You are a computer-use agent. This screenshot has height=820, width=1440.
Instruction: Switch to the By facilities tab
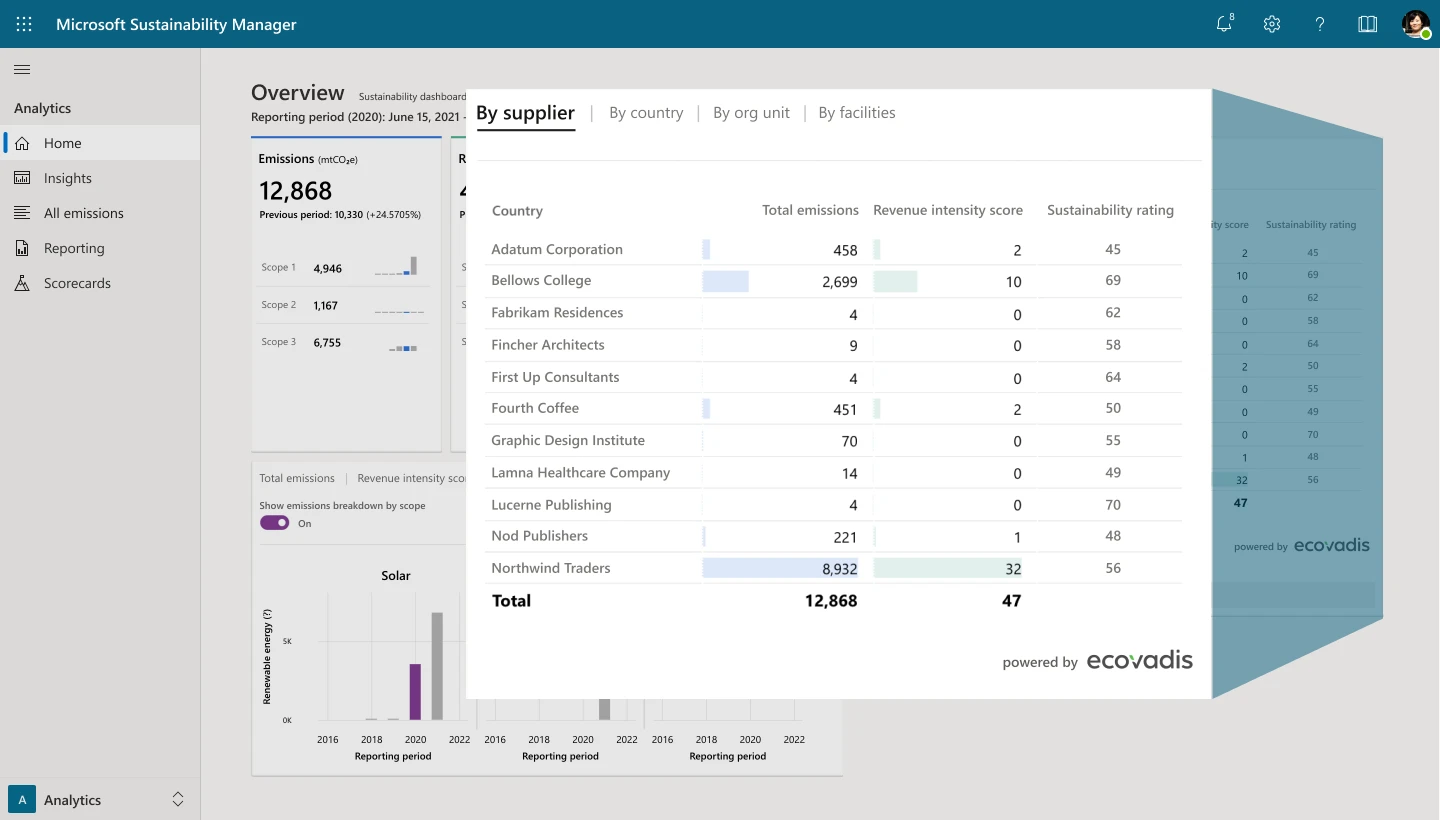click(856, 112)
